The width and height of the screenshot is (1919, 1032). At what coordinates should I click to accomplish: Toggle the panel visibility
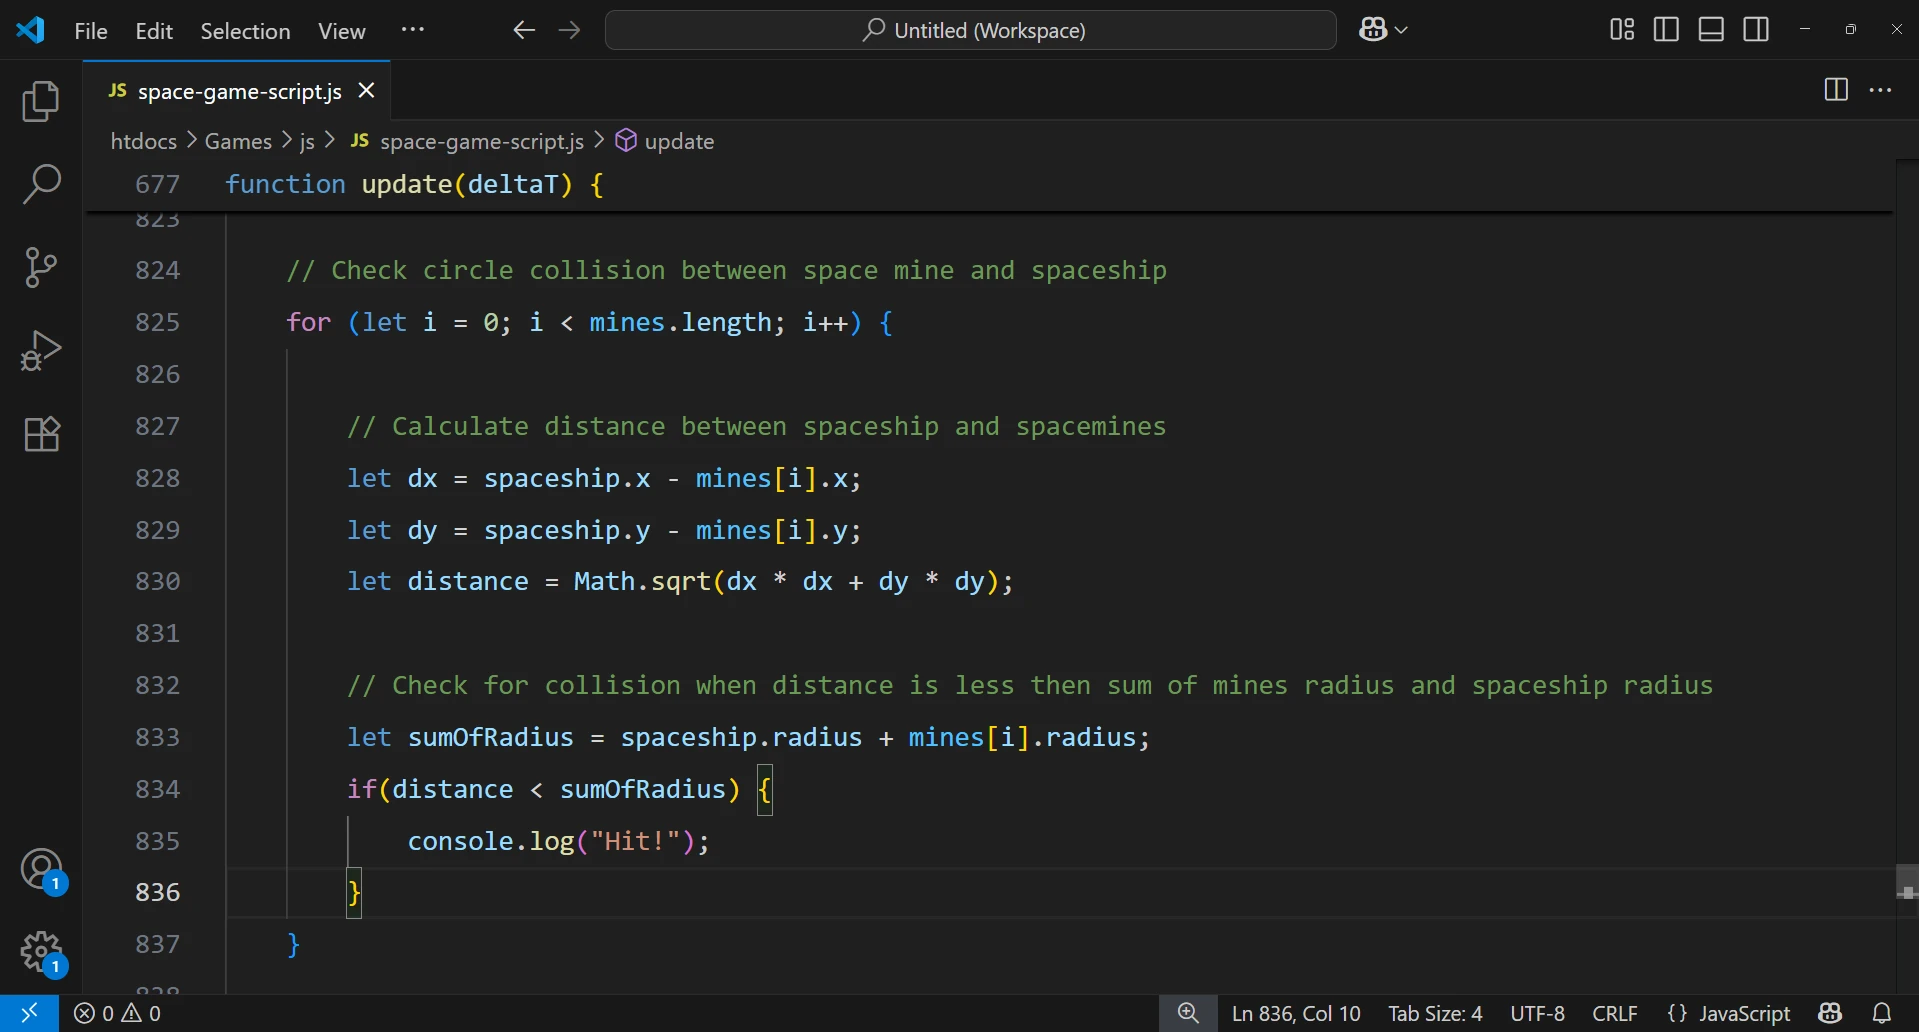(x=1710, y=29)
